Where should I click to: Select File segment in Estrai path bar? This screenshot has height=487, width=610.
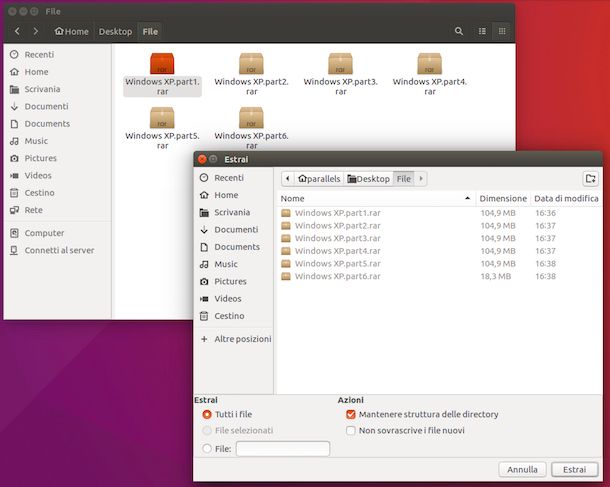coord(404,179)
